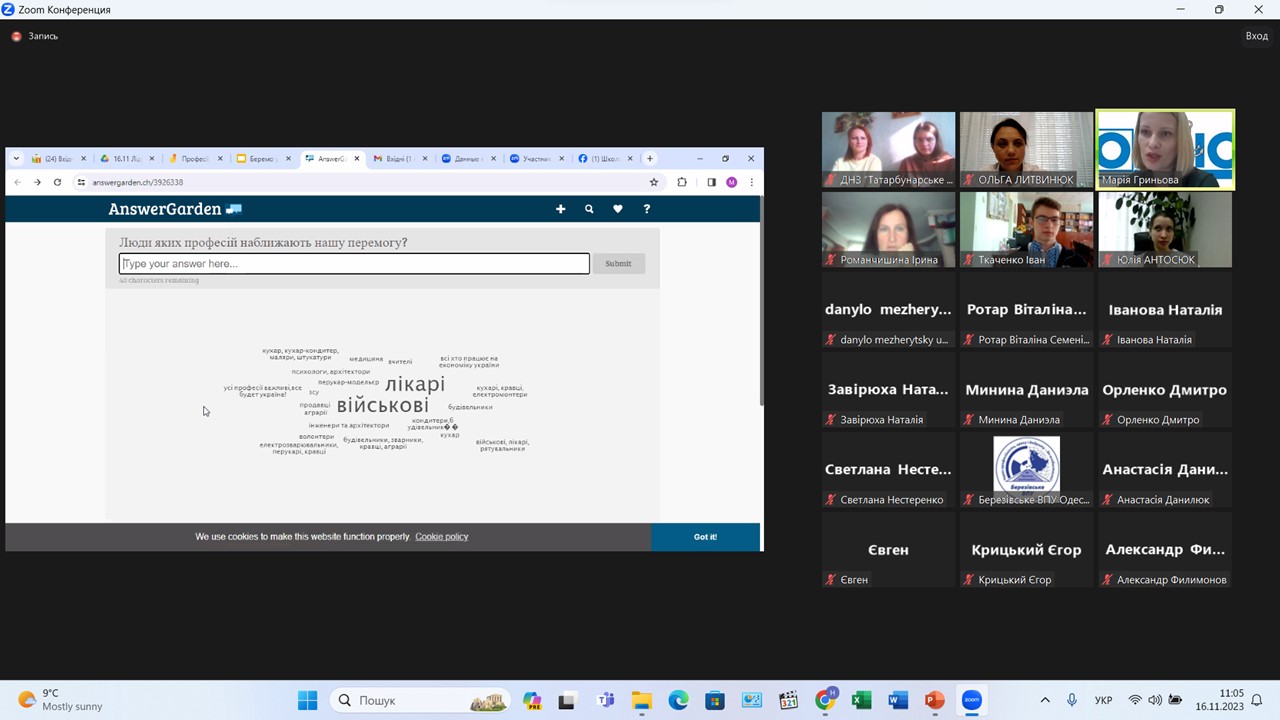1280x720 pixels.
Task: Click the 'Type your answer here' field
Action: coord(354,264)
